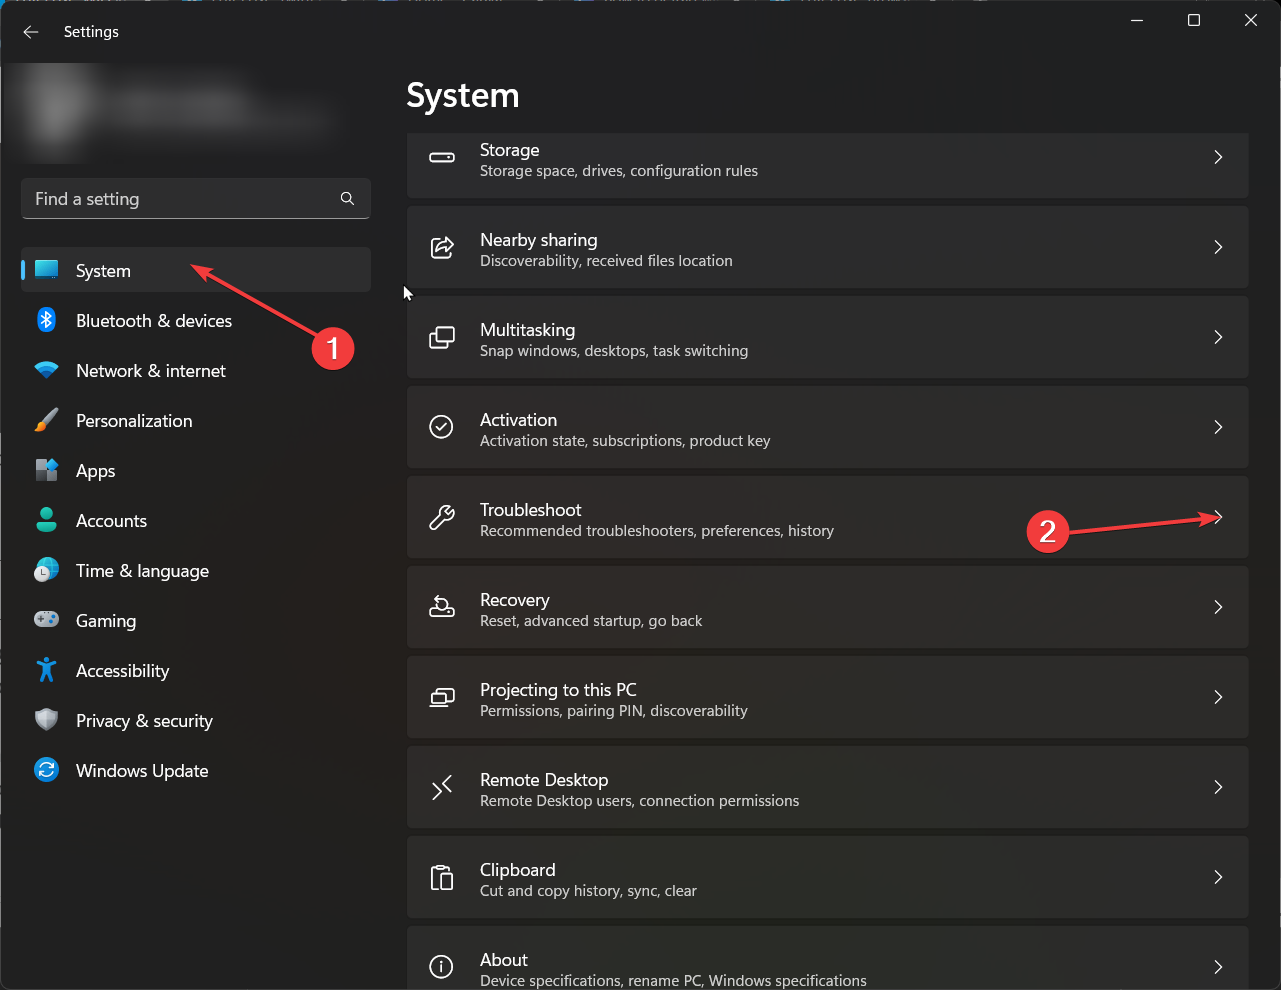Click the Bluetooth & devices icon
Viewport: 1281px width, 990px height.
pos(46,320)
